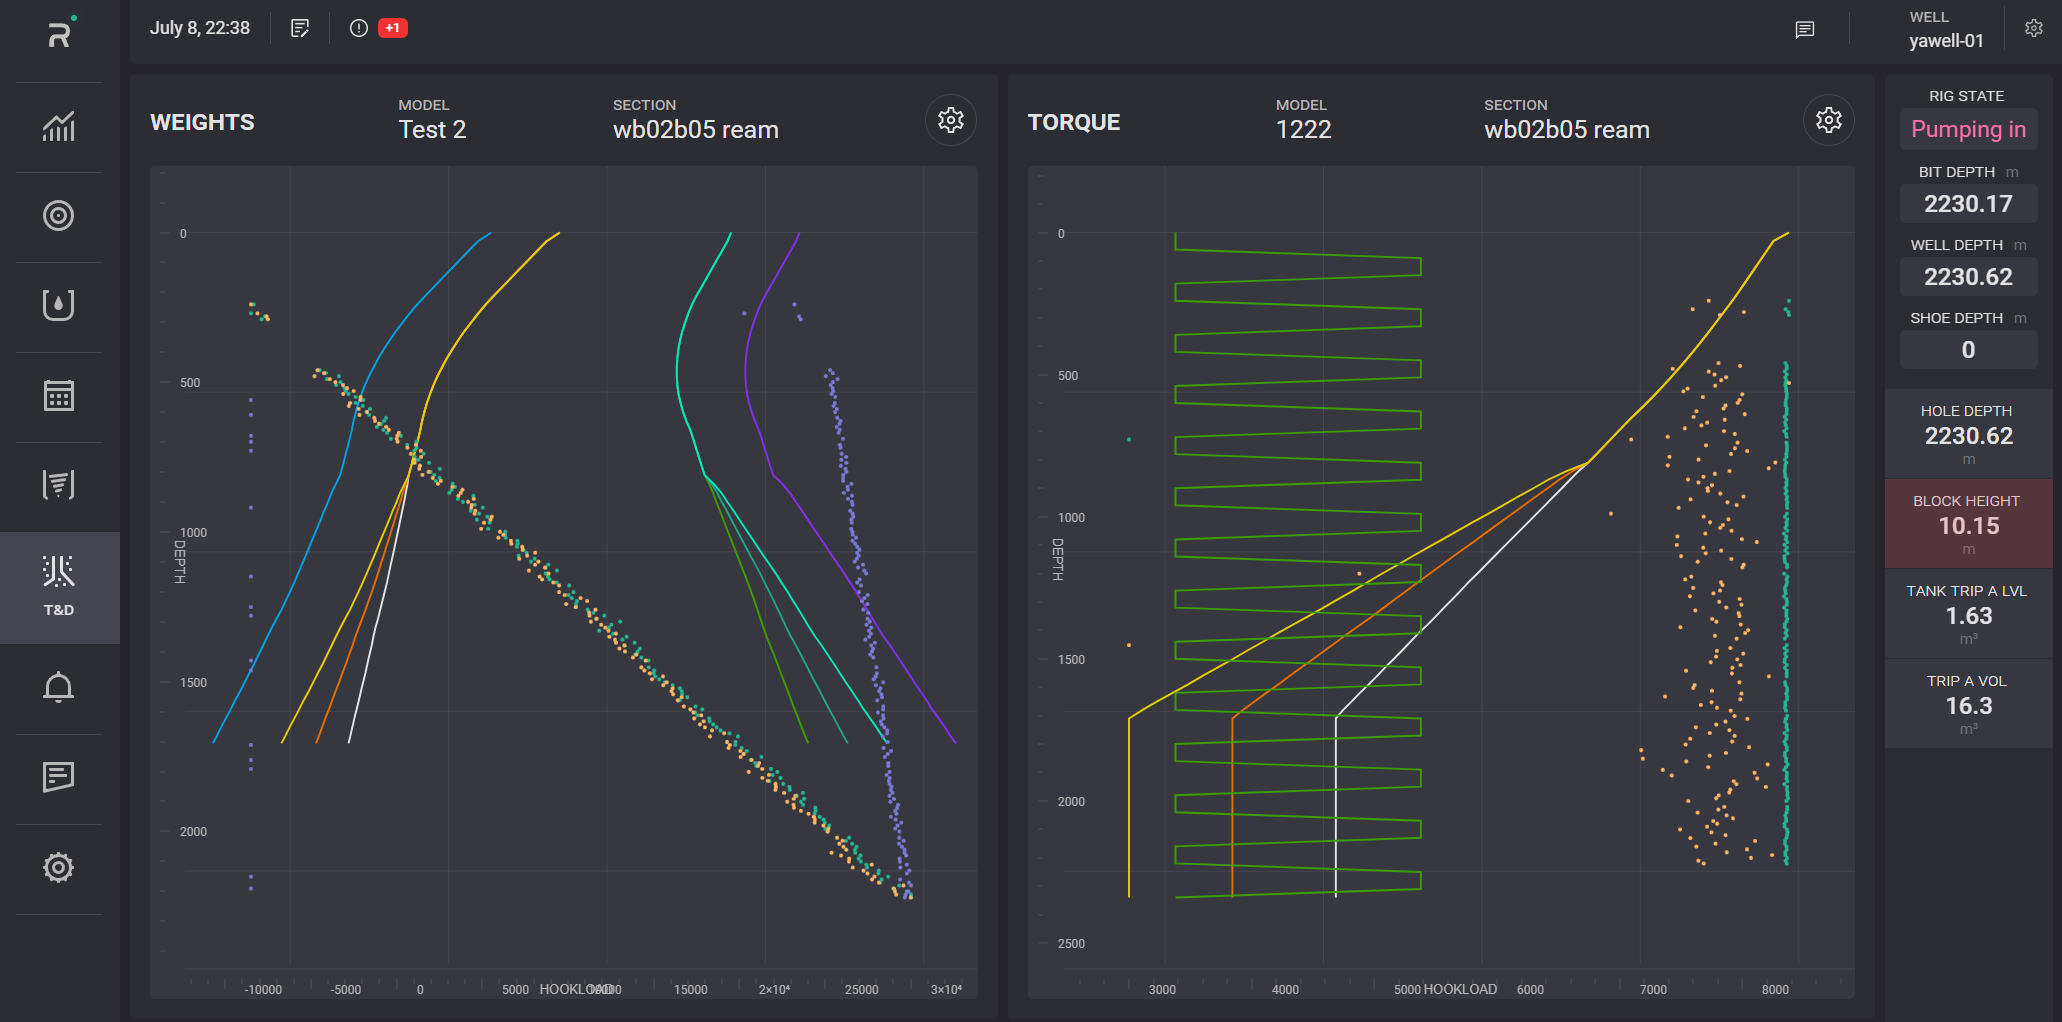The image size is (2062, 1022).
Task: Open the chart analytics sidebar icon
Action: coord(59,127)
